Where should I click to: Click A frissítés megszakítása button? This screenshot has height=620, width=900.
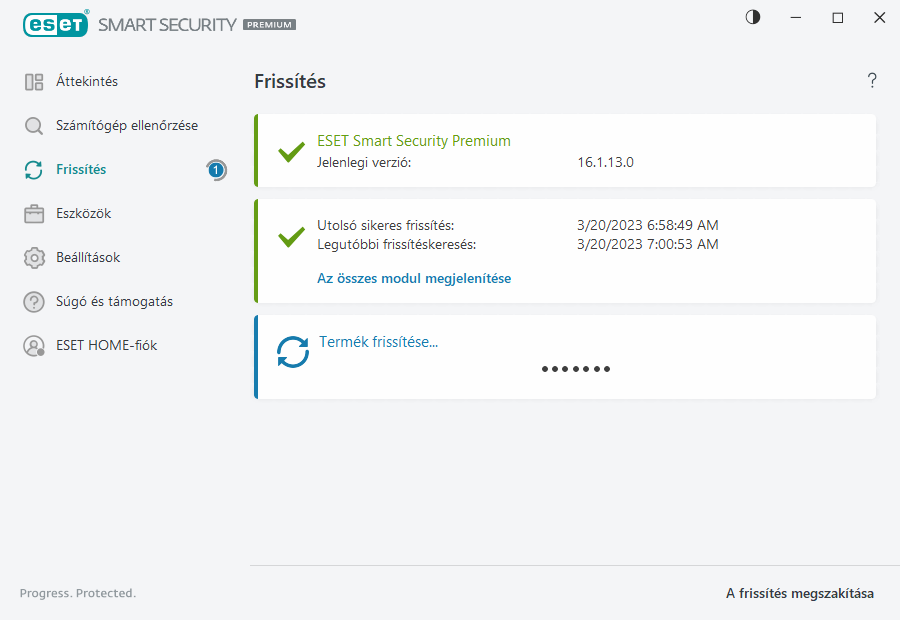coord(799,594)
